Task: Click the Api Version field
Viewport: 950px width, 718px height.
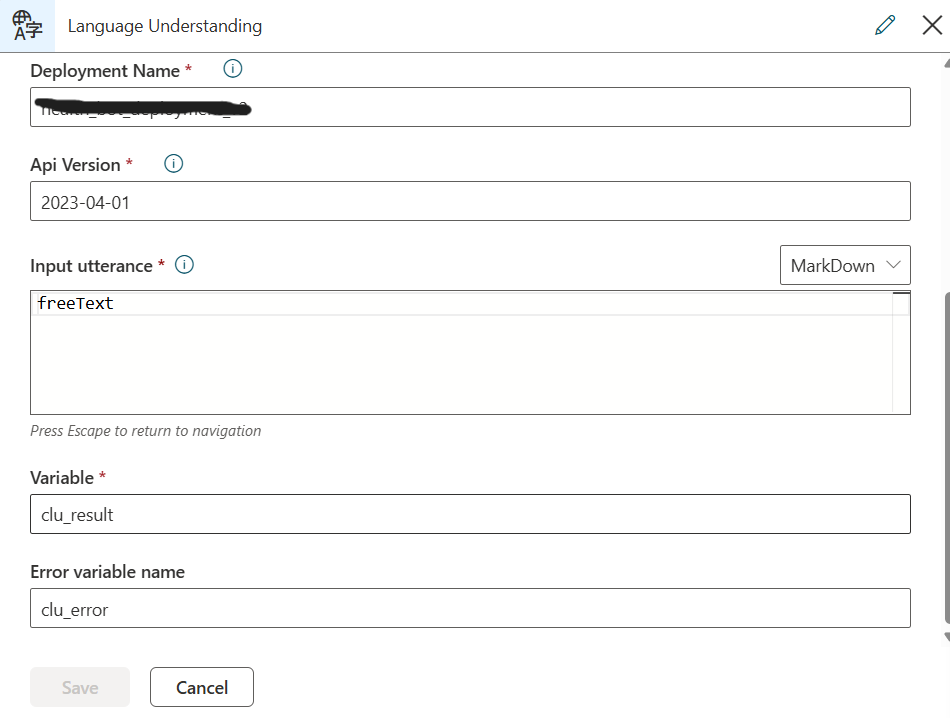Action: (x=470, y=201)
